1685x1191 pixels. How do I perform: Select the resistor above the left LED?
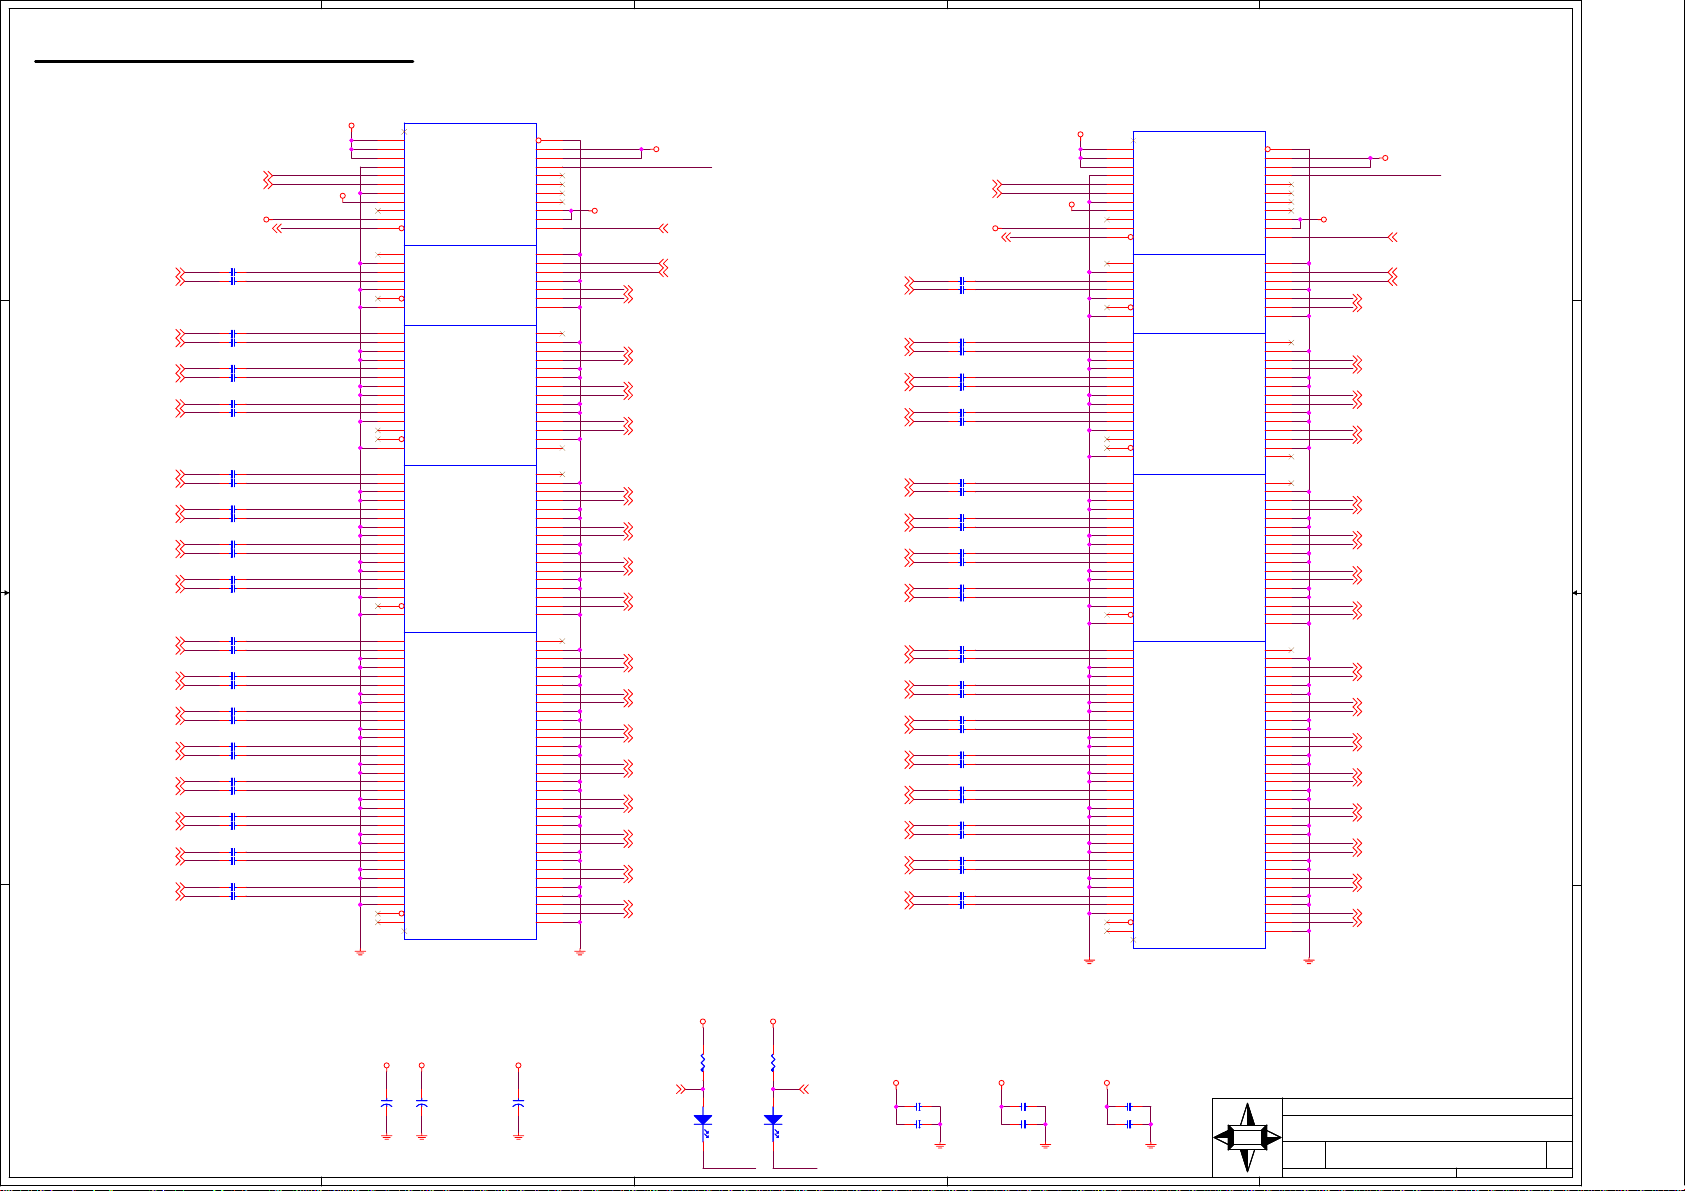click(x=703, y=1062)
